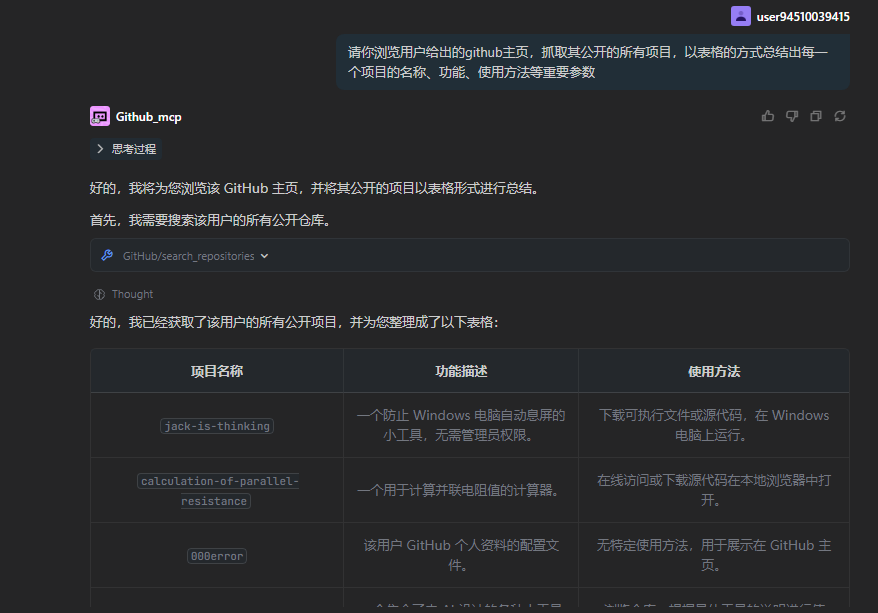Screen dimensions: 878x613
Task: Copy the Github_mcp response
Action: [x=816, y=116]
